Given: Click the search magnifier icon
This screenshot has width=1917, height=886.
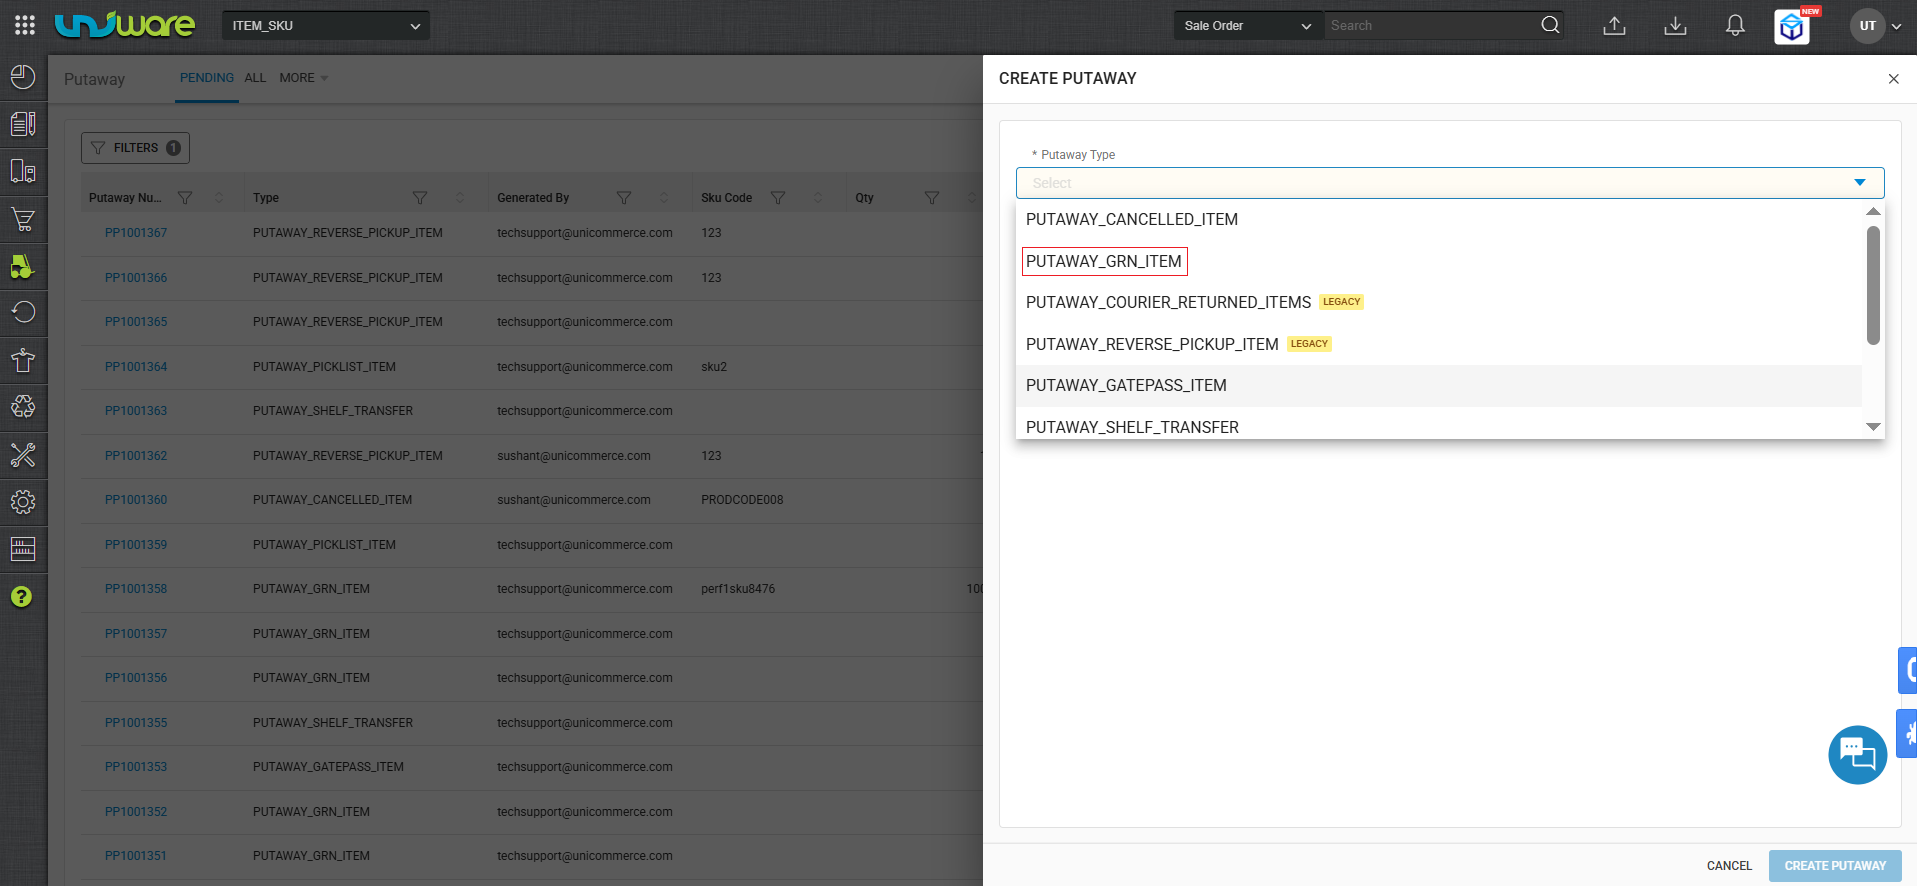Looking at the screenshot, I should (1550, 25).
